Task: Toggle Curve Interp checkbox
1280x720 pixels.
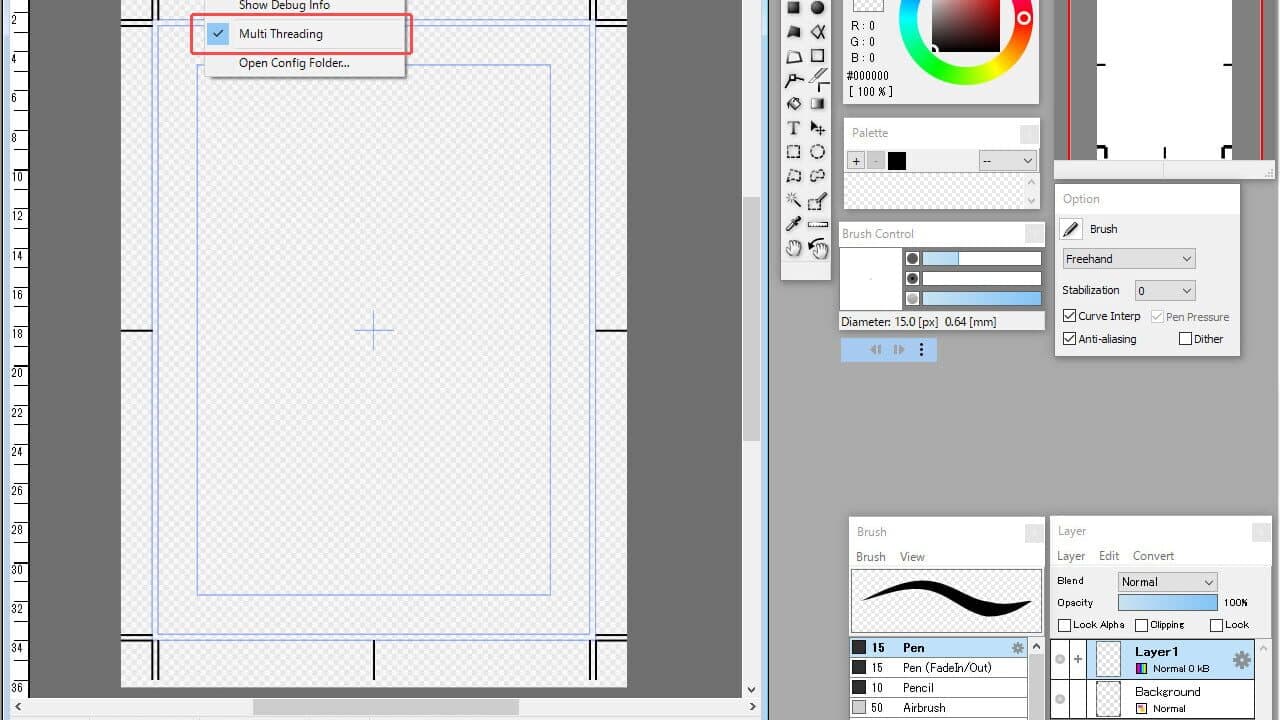Action: tap(1069, 316)
